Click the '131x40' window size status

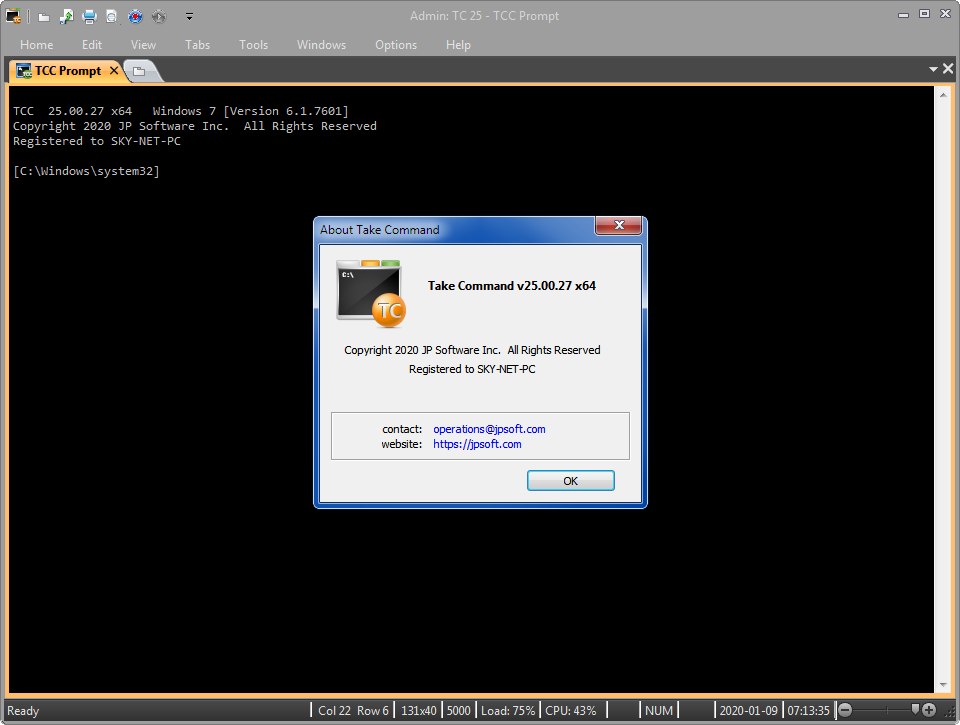419,710
